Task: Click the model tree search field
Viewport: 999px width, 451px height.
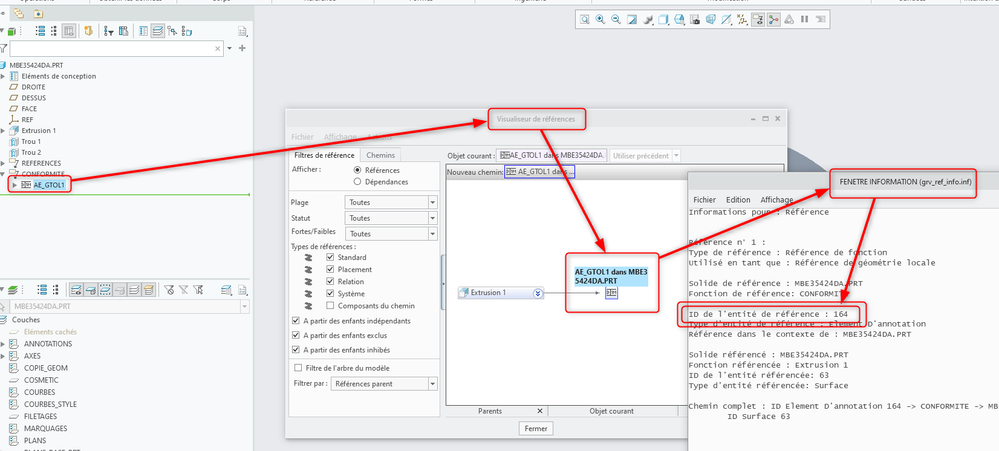Action: 115,48
